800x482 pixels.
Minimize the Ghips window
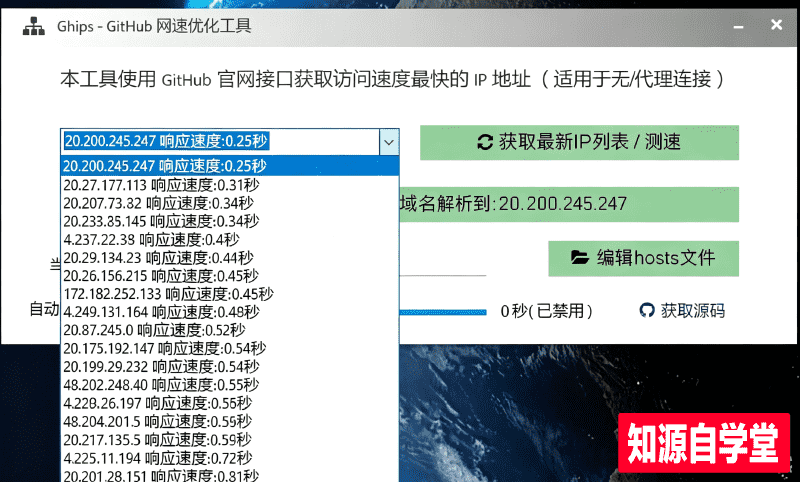[738, 26]
